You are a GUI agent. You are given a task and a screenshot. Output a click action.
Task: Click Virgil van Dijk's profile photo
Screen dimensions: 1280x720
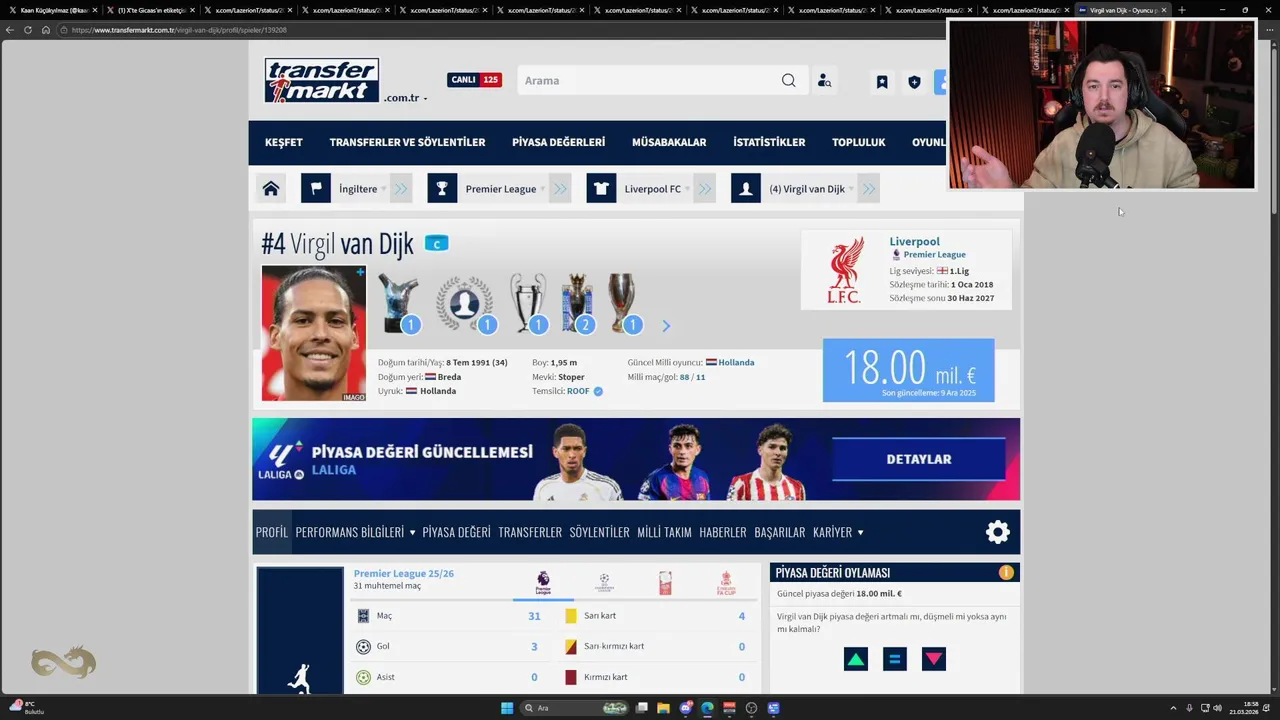(x=314, y=333)
